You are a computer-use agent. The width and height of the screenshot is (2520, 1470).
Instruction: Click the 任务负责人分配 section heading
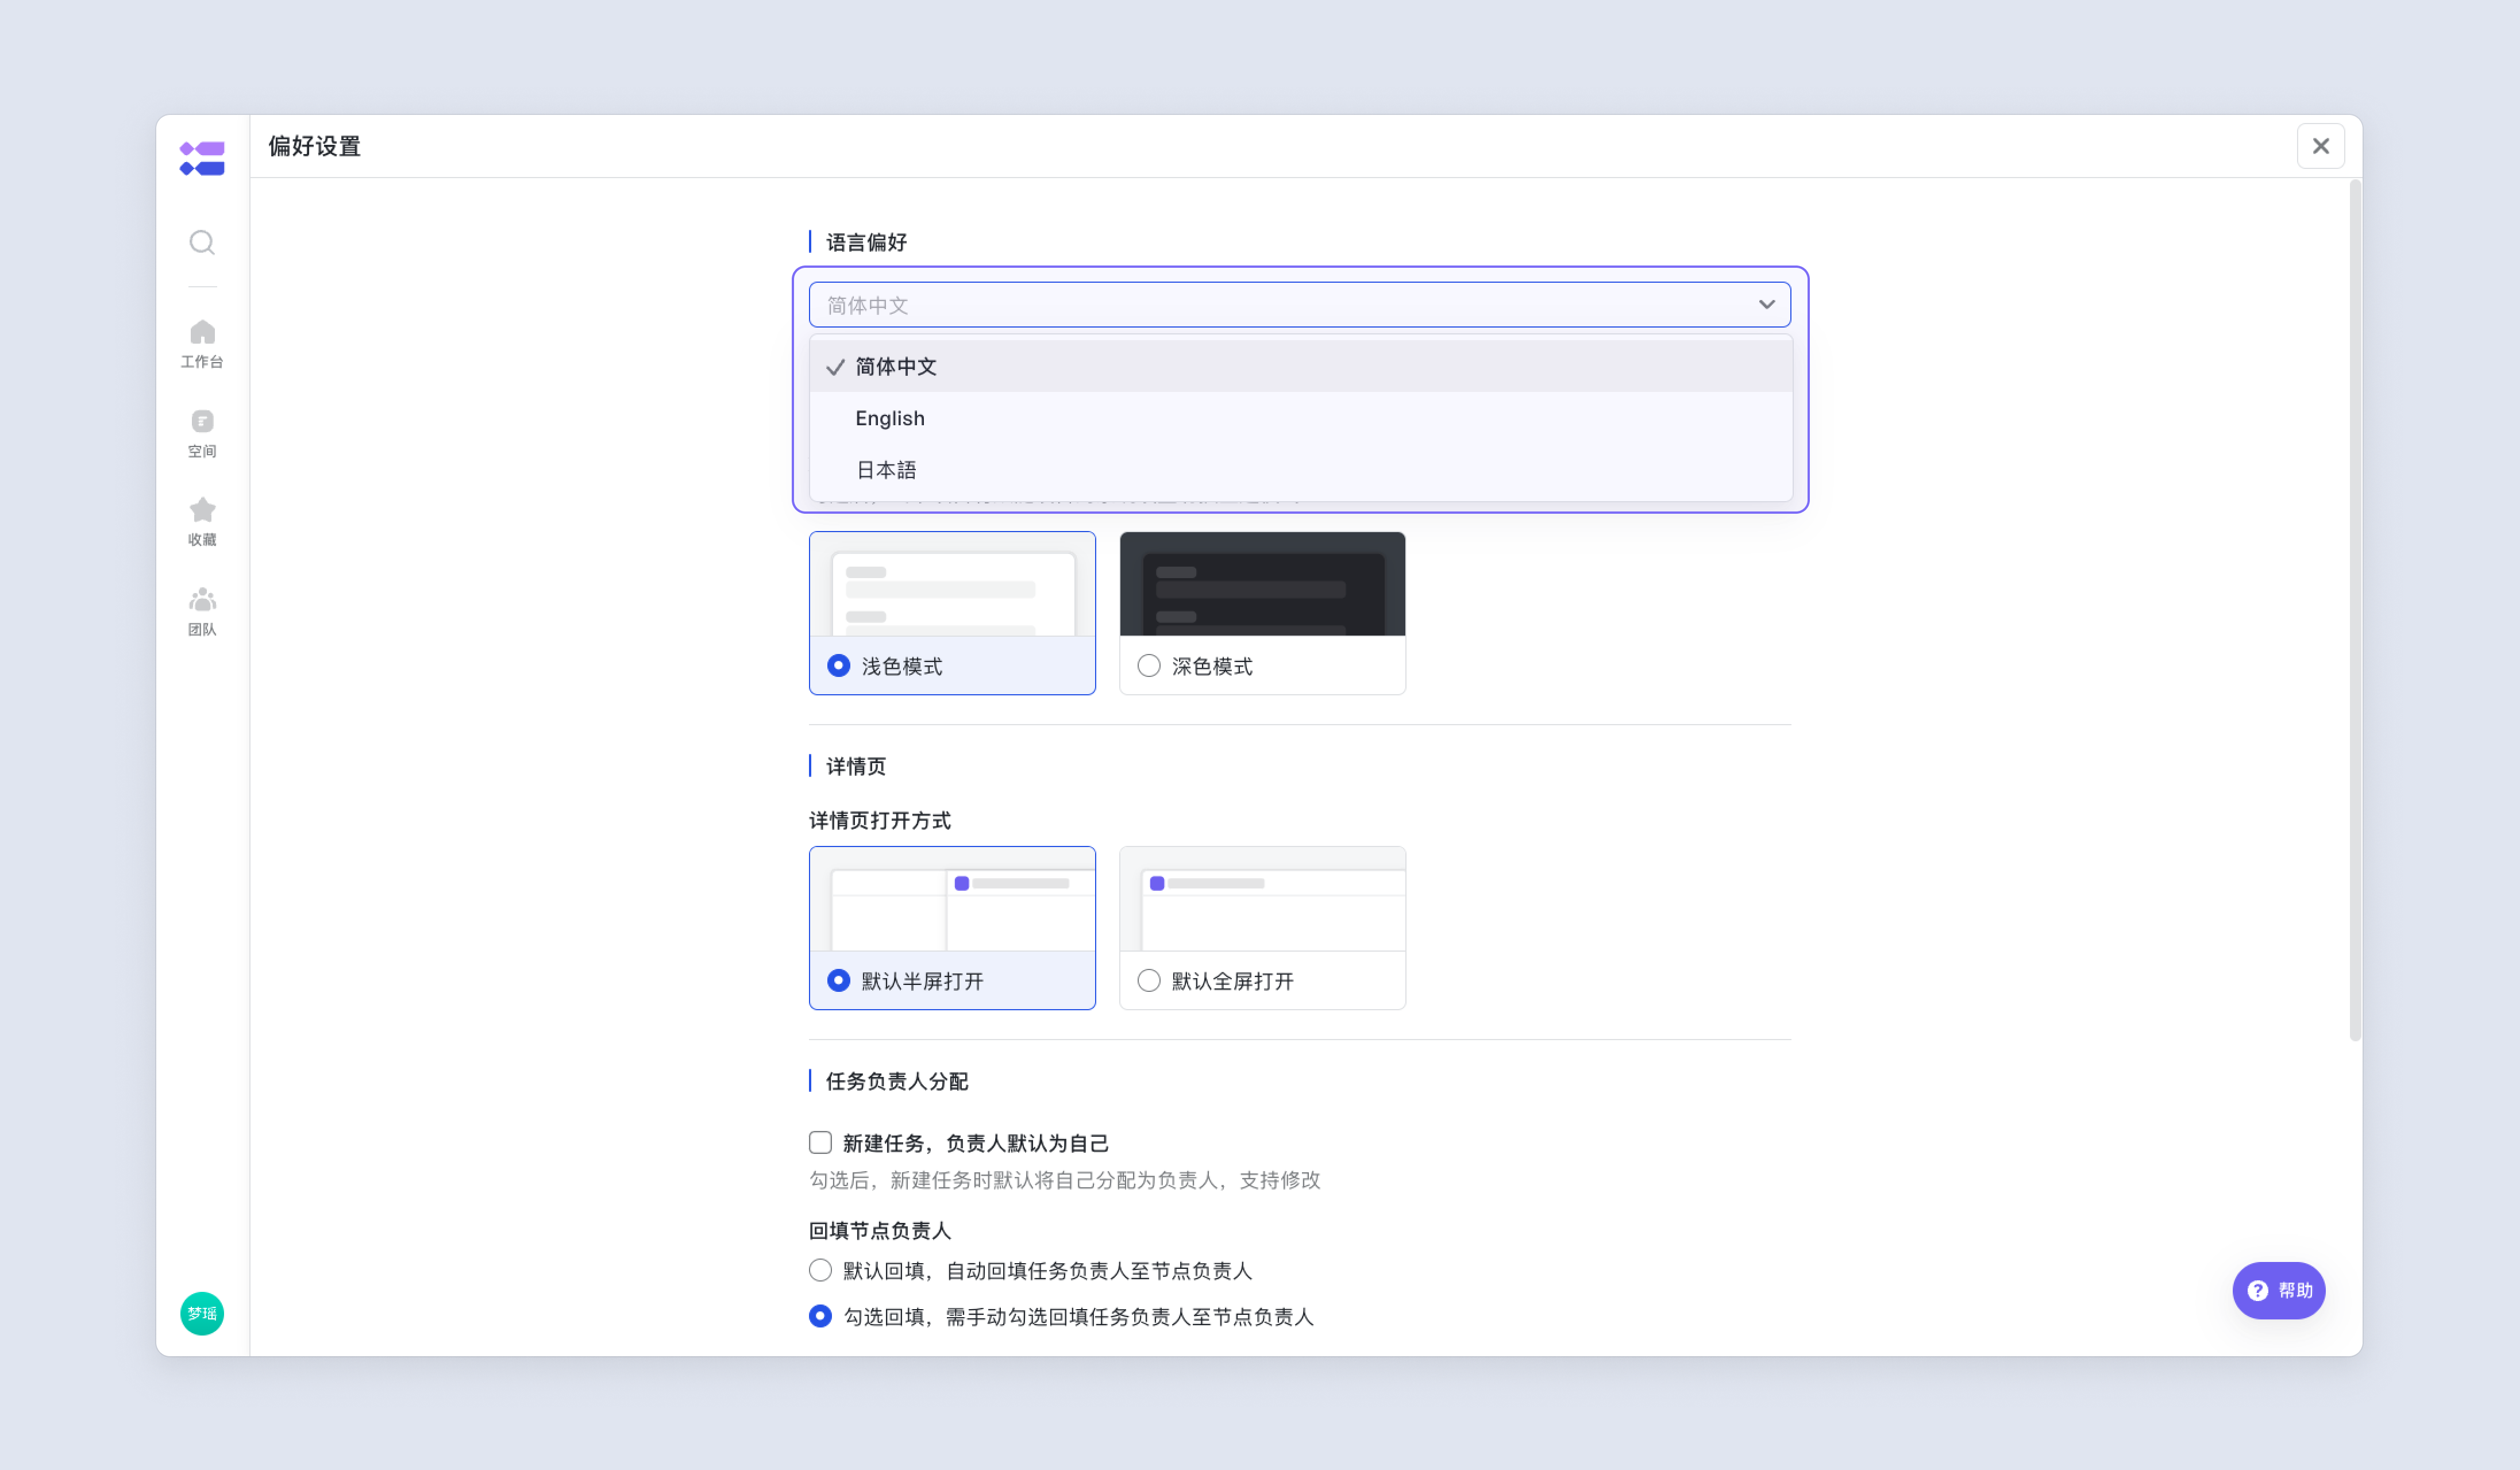[x=897, y=1082]
